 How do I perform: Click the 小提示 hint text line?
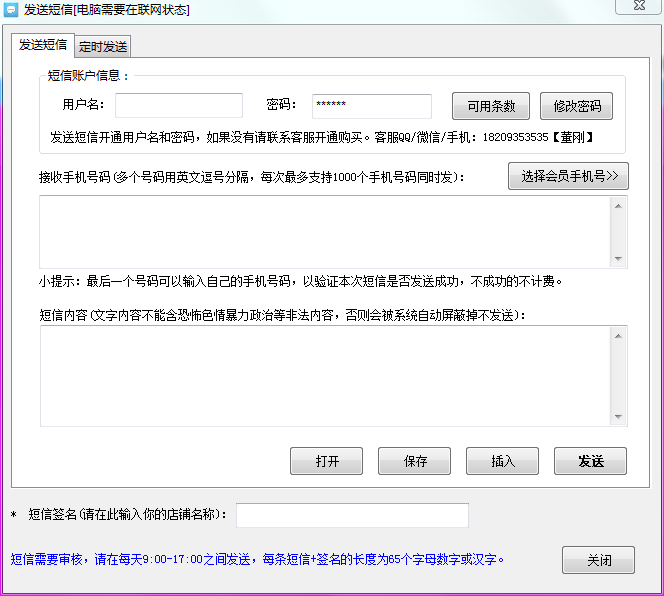coord(301,281)
